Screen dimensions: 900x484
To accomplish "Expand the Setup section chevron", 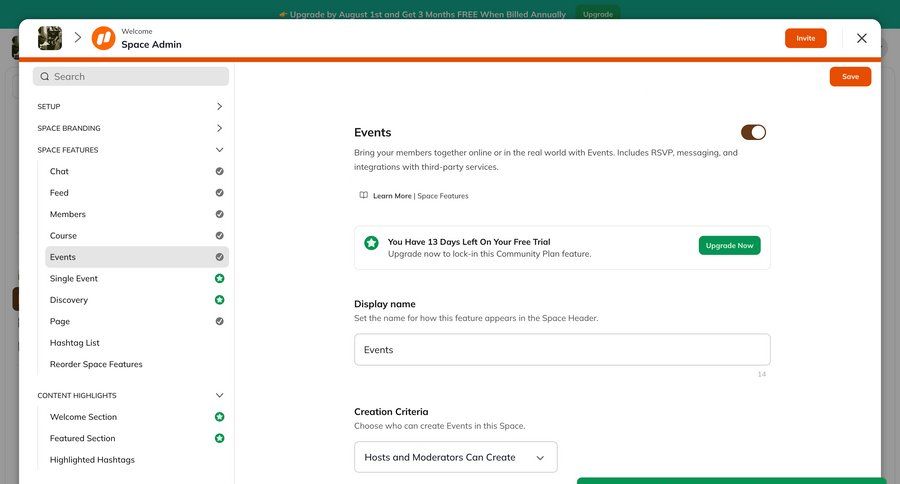I will point(219,106).
